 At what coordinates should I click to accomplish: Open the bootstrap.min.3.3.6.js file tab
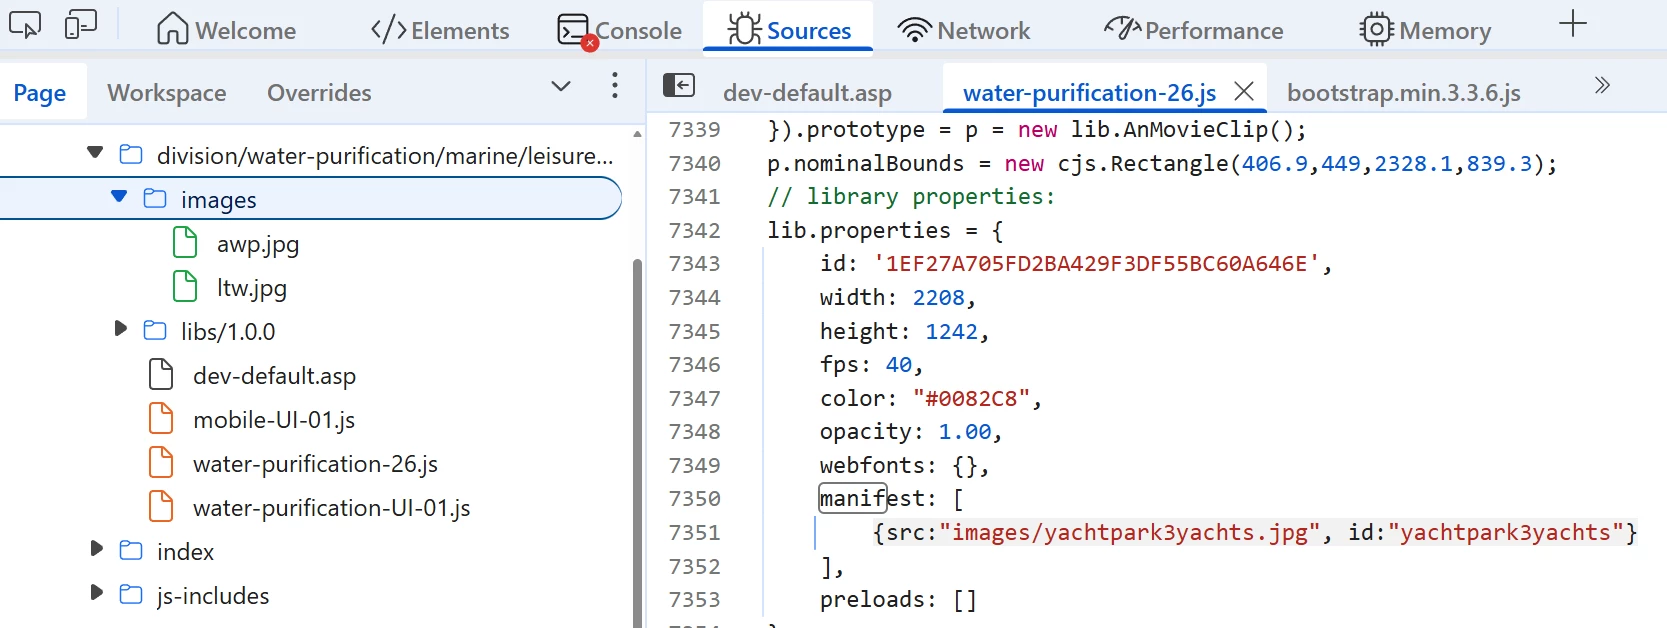coord(1403,93)
